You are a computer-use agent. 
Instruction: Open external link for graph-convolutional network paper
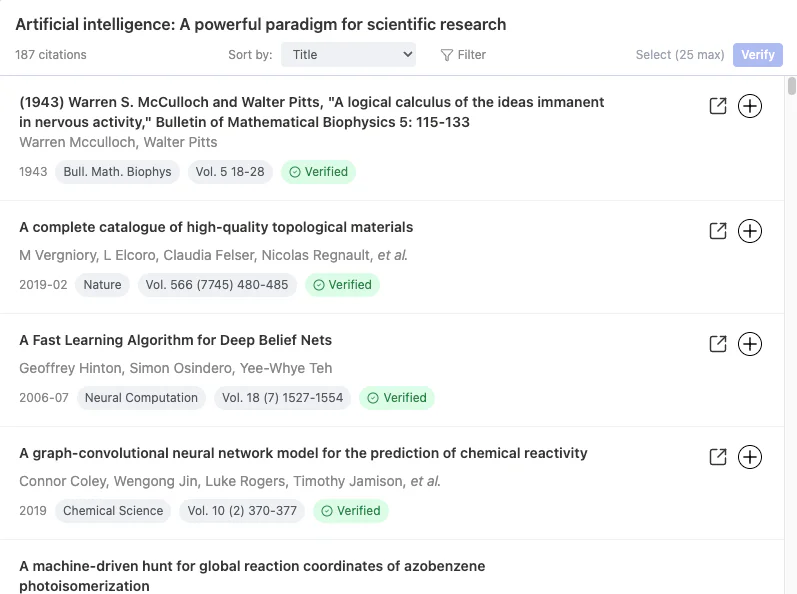[717, 457]
